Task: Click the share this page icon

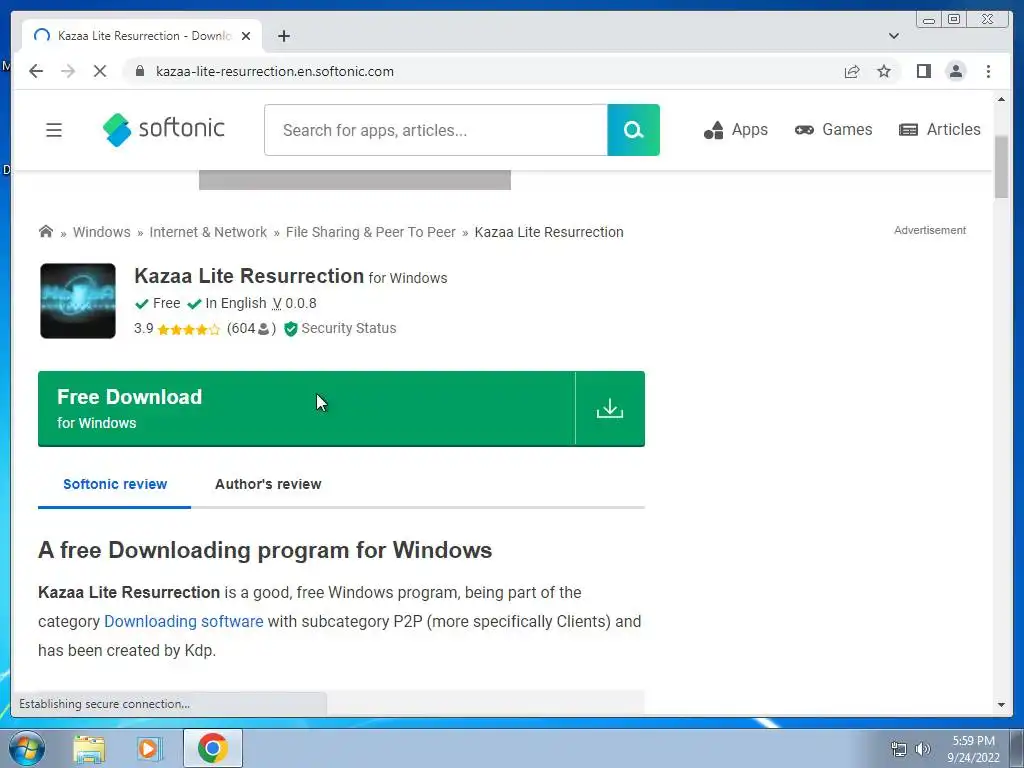Action: pyautogui.click(x=852, y=71)
